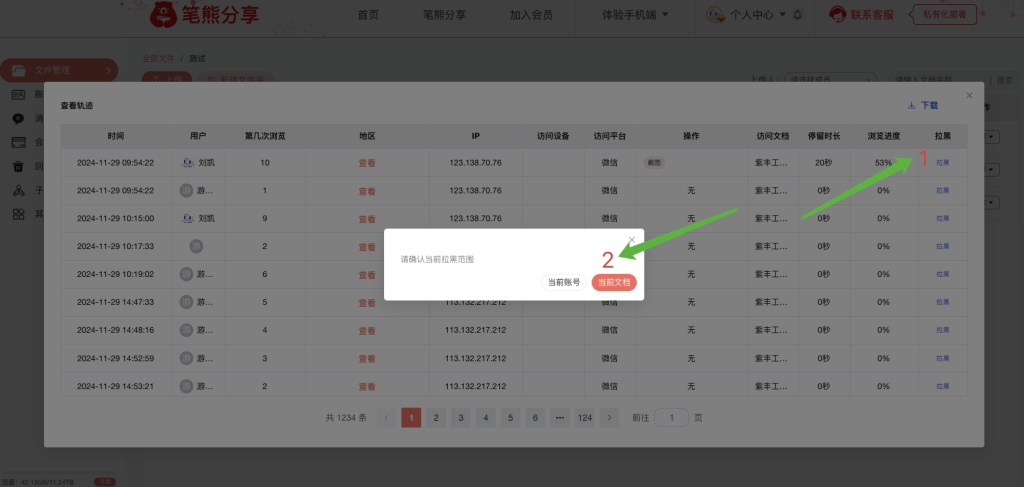Click the 笔熊分享 bear logo
Image resolution: width=1024 pixels, height=487 pixels.
coord(163,14)
